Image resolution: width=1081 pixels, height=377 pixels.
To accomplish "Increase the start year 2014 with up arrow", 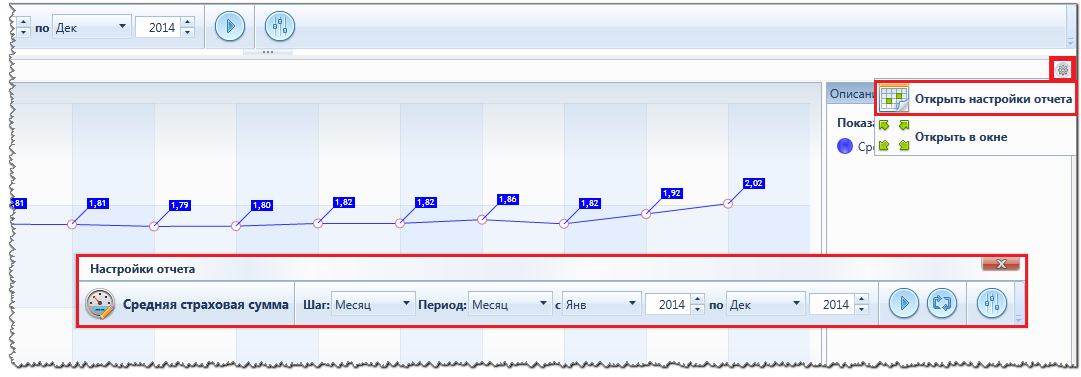I will (x=697, y=299).
